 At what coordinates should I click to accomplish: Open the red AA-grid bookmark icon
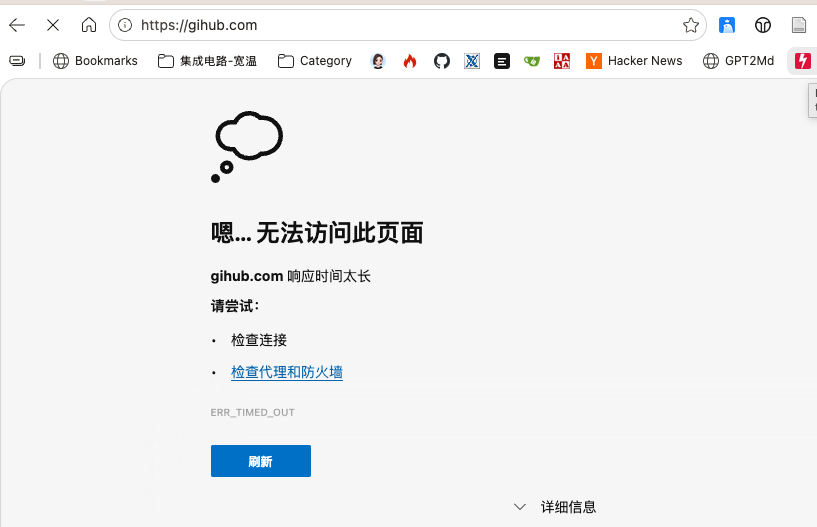pos(562,61)
